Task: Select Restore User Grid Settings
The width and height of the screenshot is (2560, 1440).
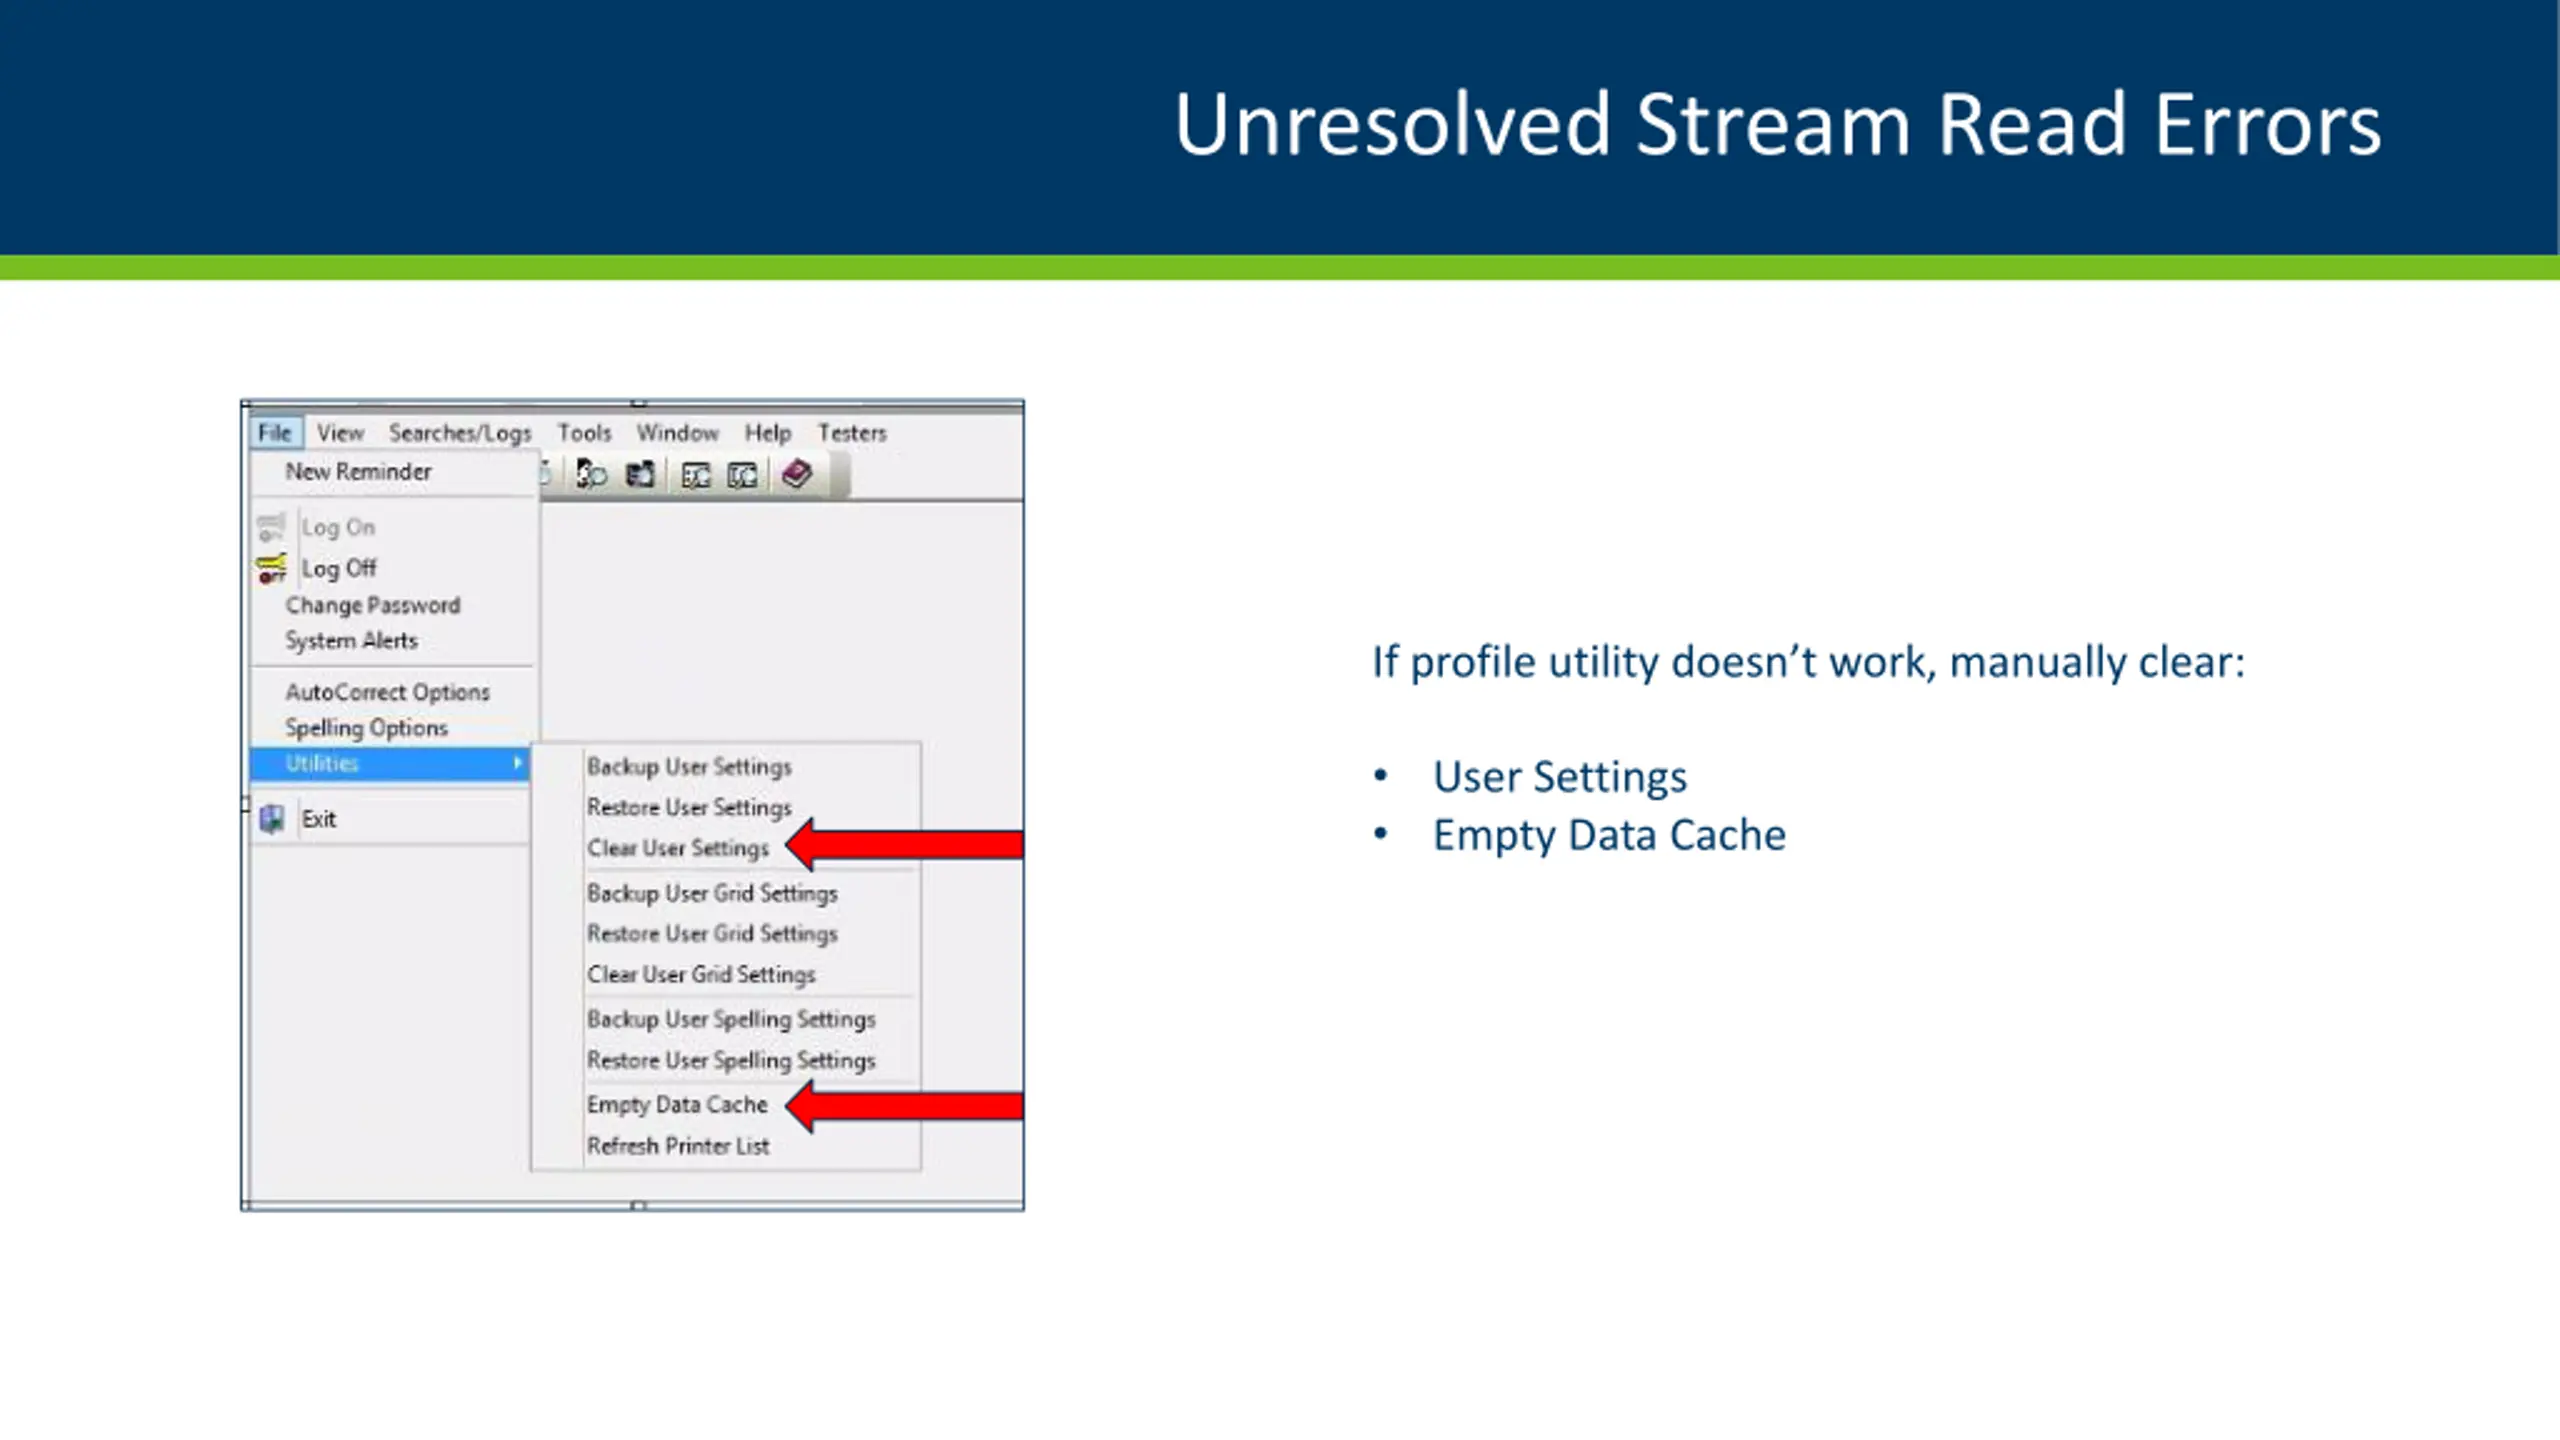Action: [x=712, y=933]
